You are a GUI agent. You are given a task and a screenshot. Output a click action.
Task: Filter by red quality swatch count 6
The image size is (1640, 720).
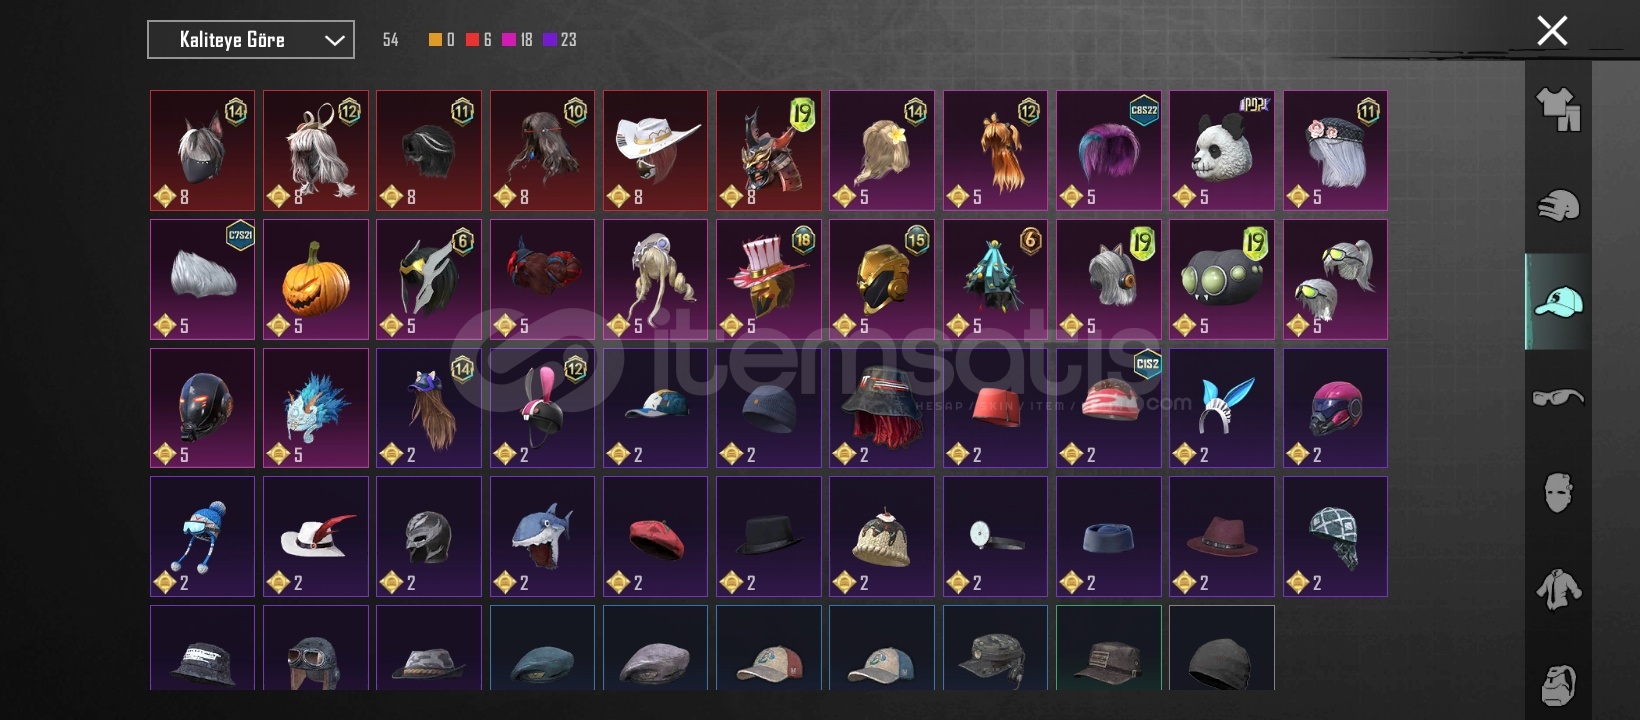click(478, 40)
